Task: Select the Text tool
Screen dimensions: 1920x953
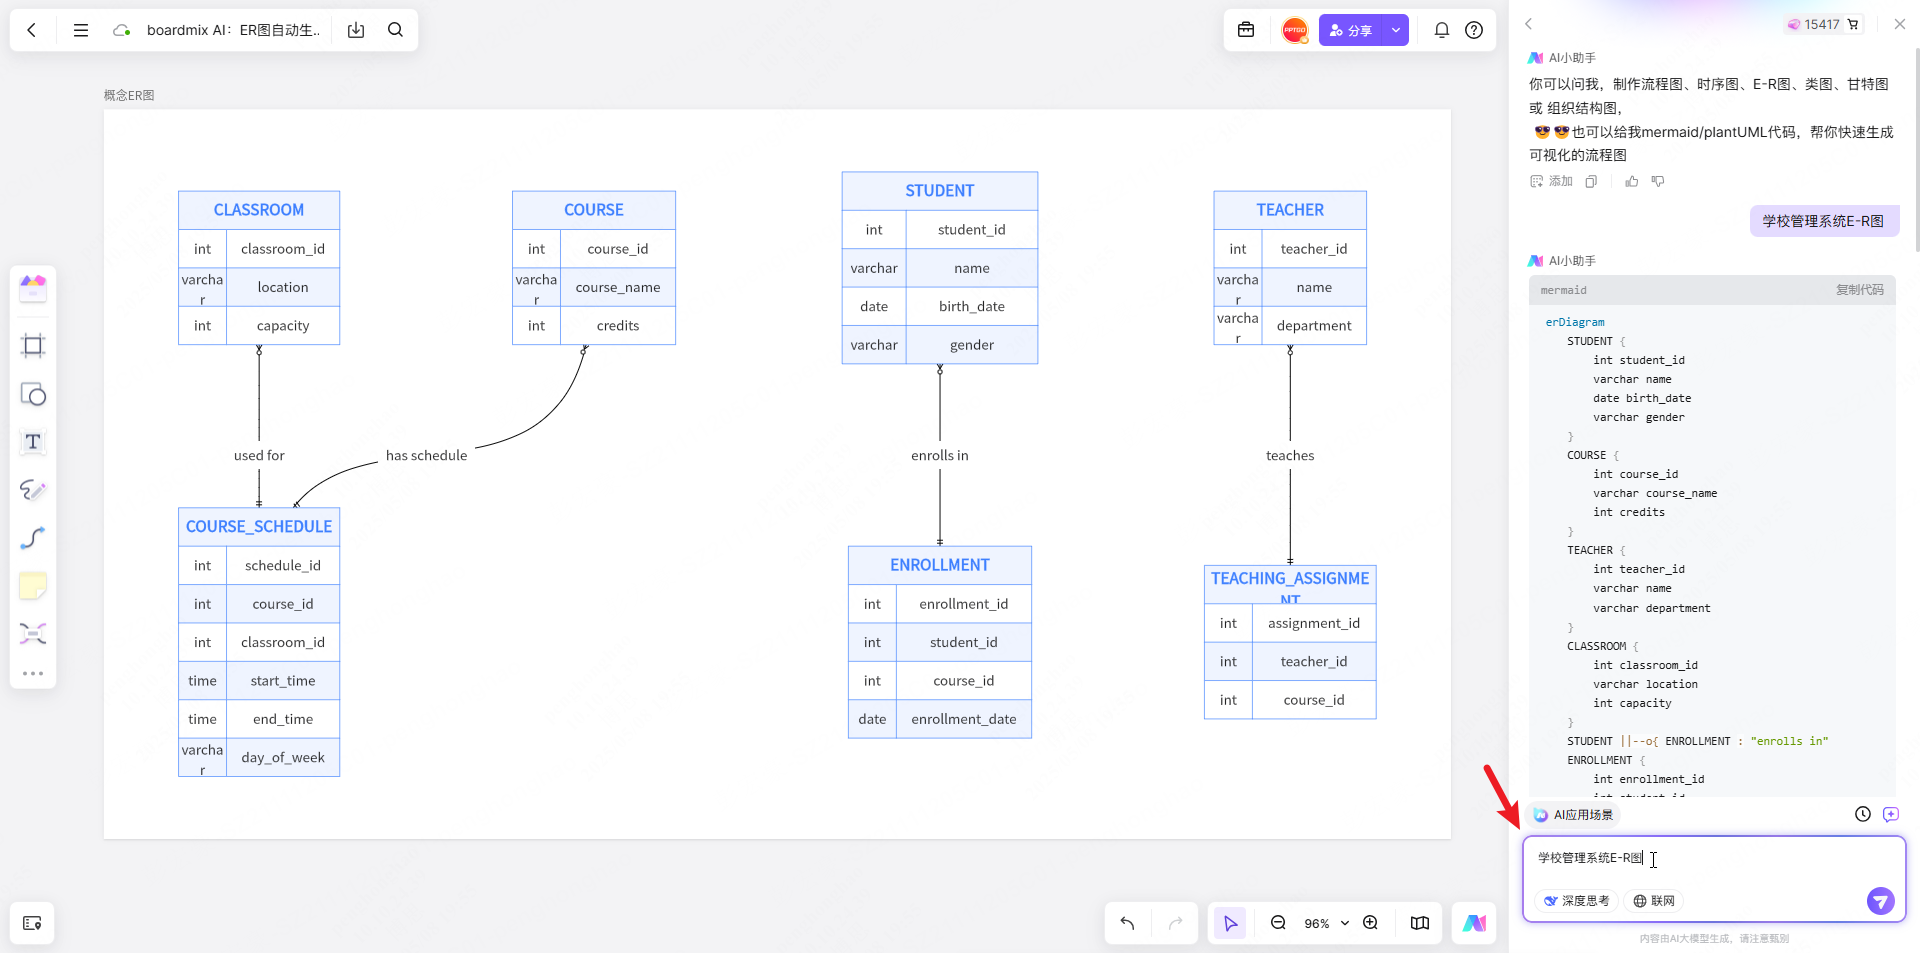Action: point(33,442)
